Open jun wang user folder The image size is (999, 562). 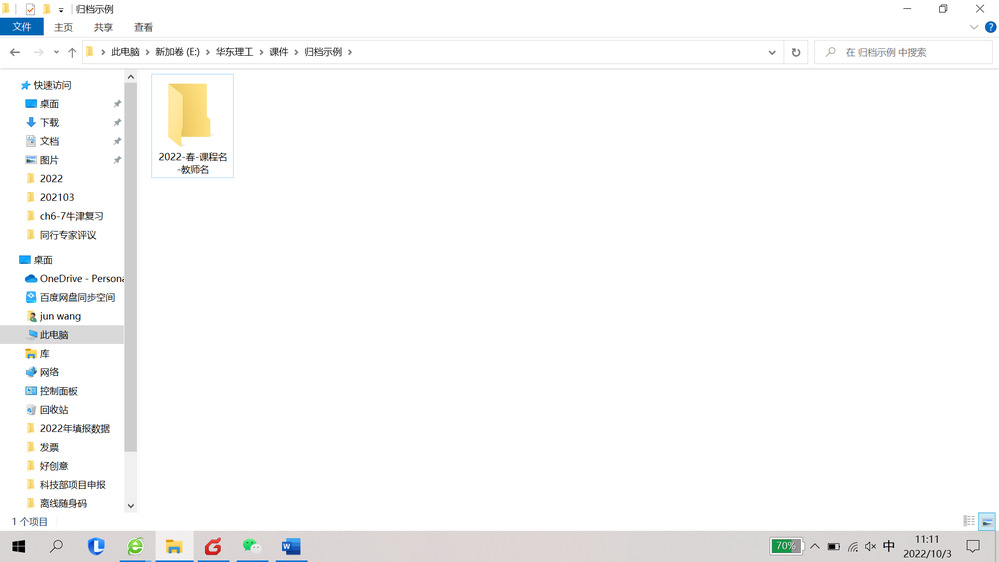click(x=60, y=316)
